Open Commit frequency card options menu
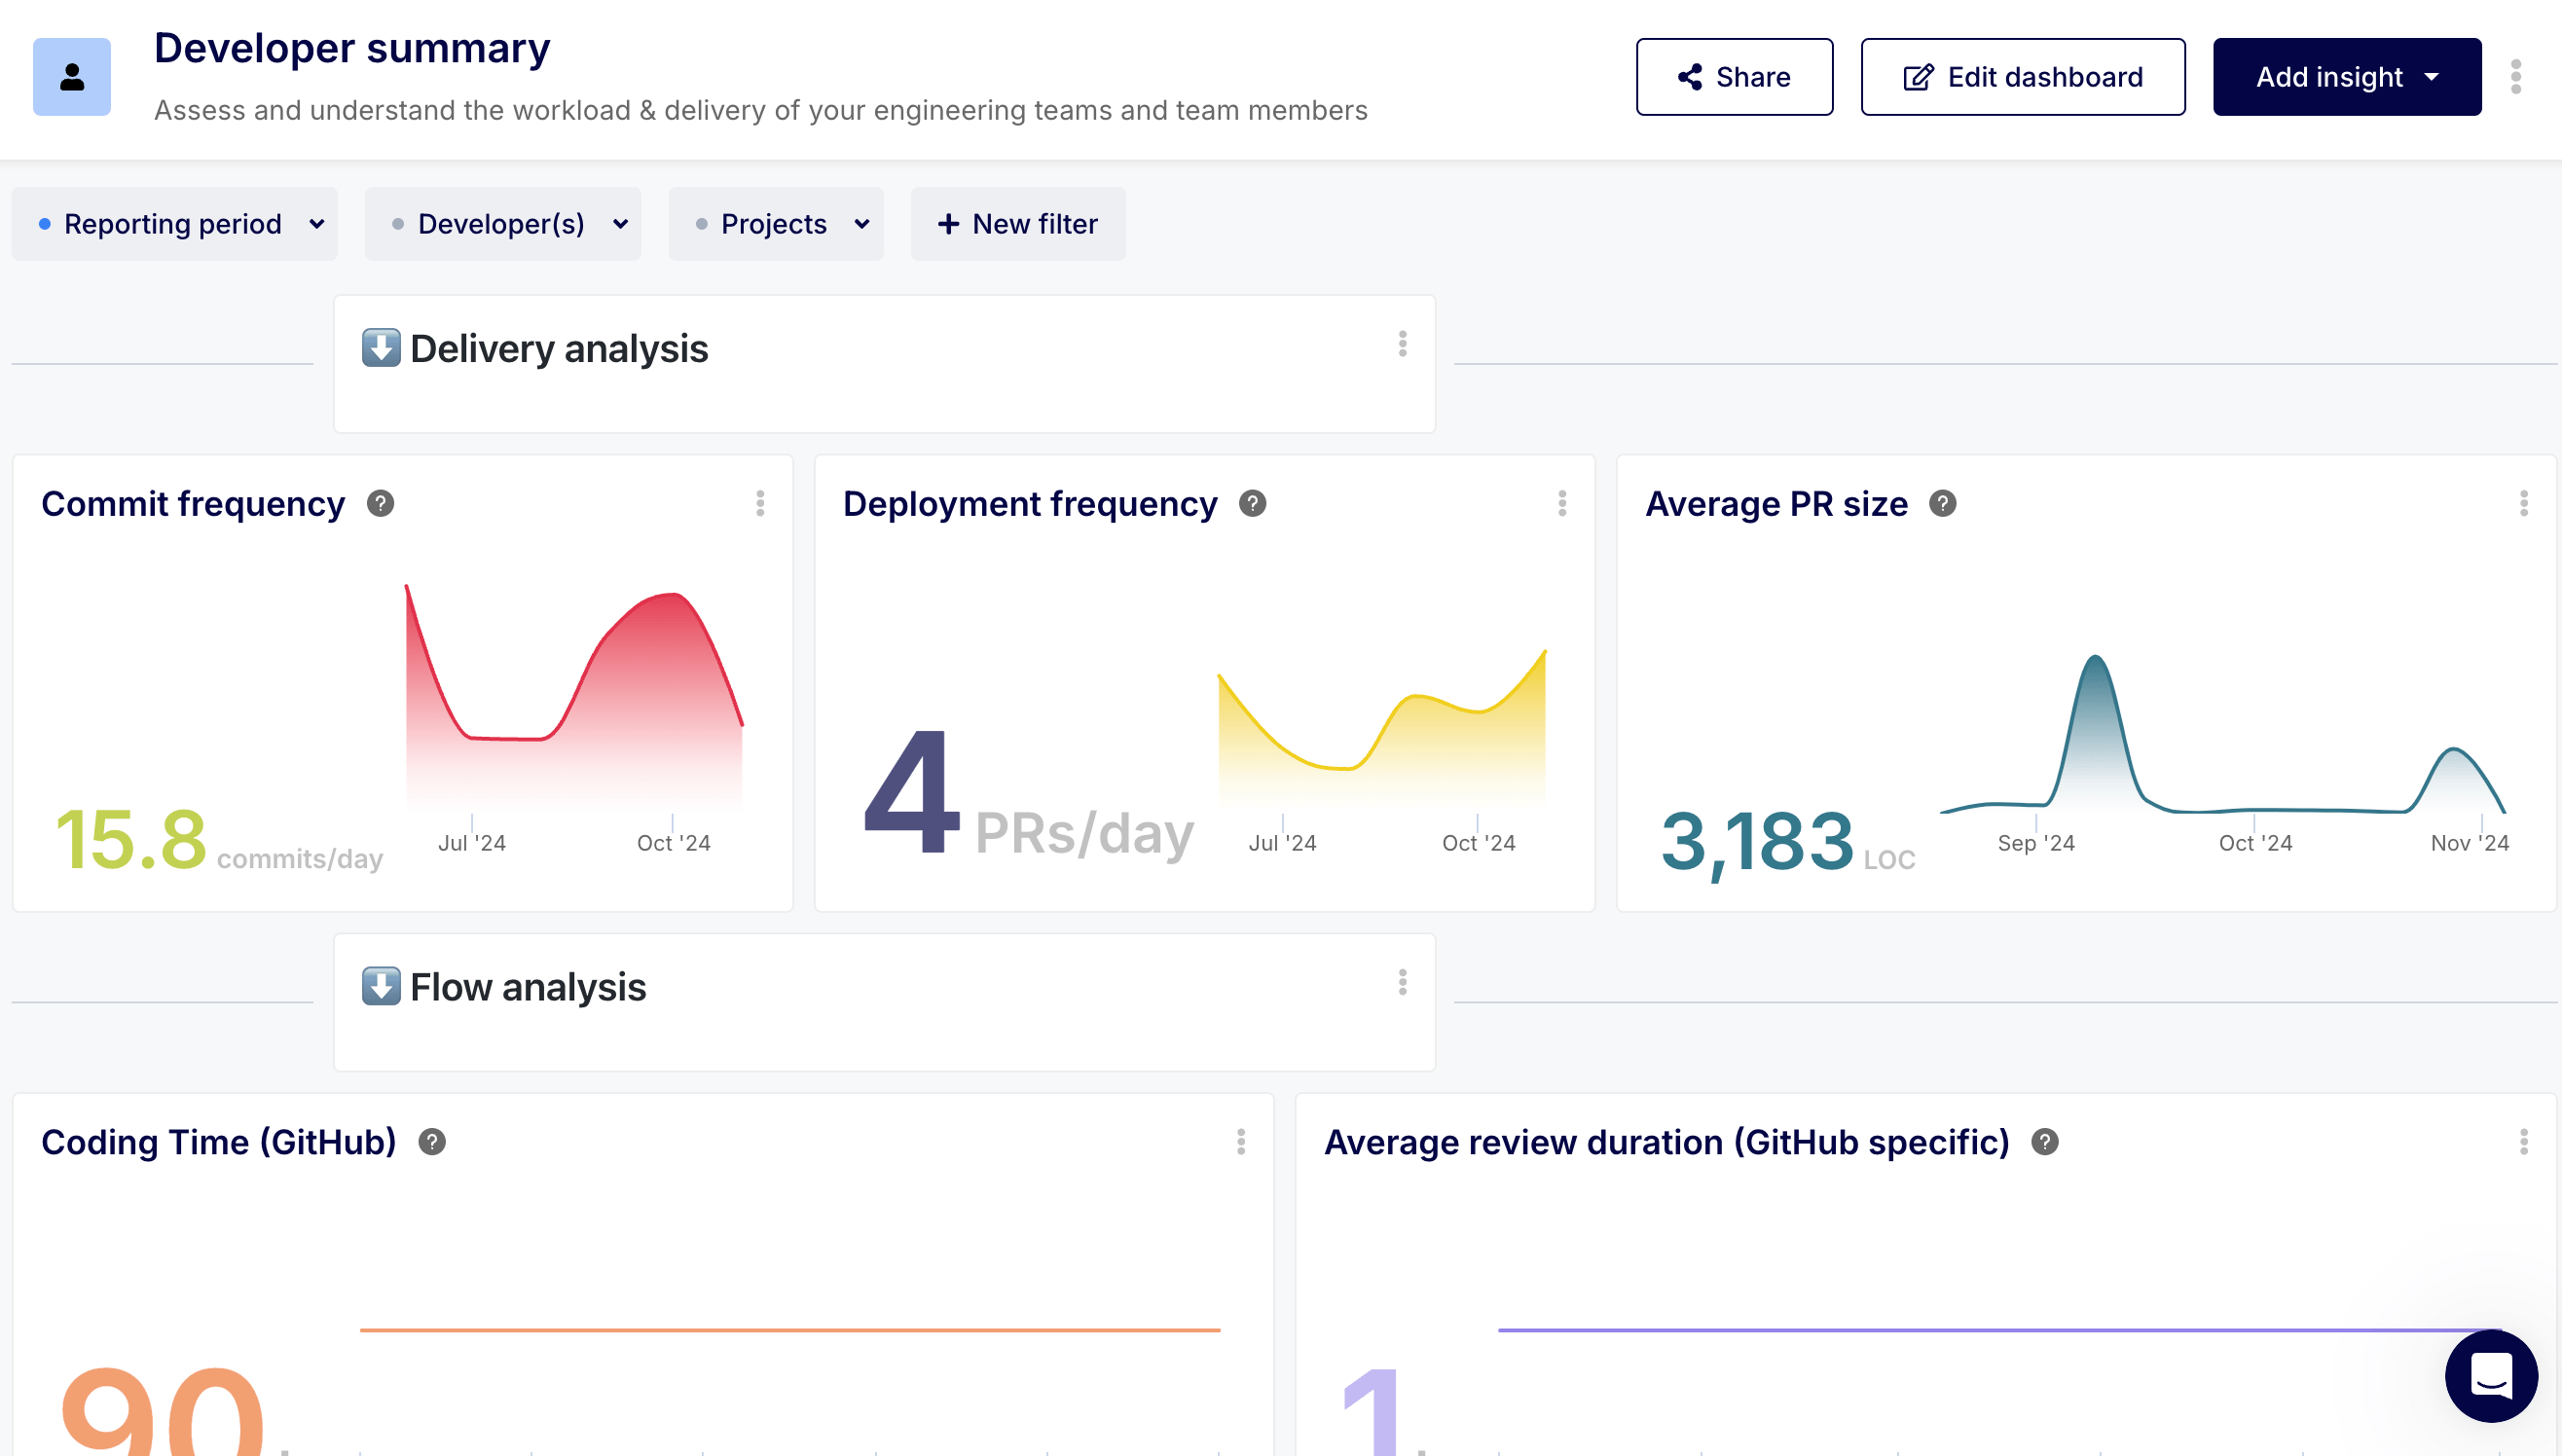 (760, 503)
